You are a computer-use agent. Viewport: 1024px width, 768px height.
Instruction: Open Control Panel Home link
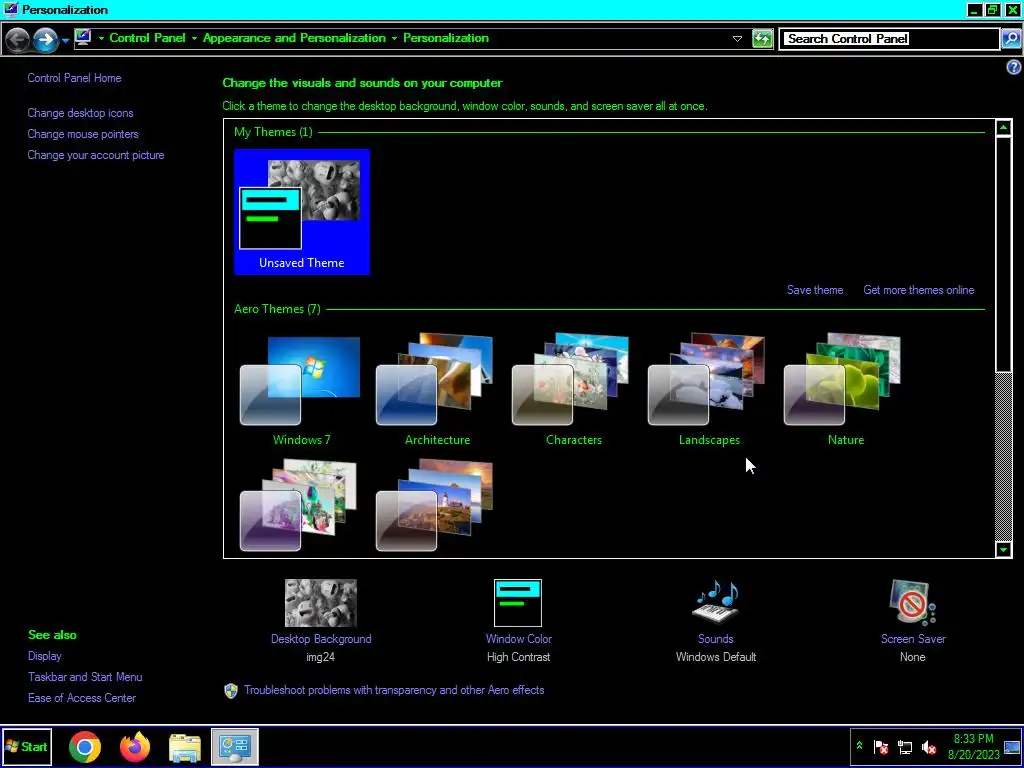74,78
